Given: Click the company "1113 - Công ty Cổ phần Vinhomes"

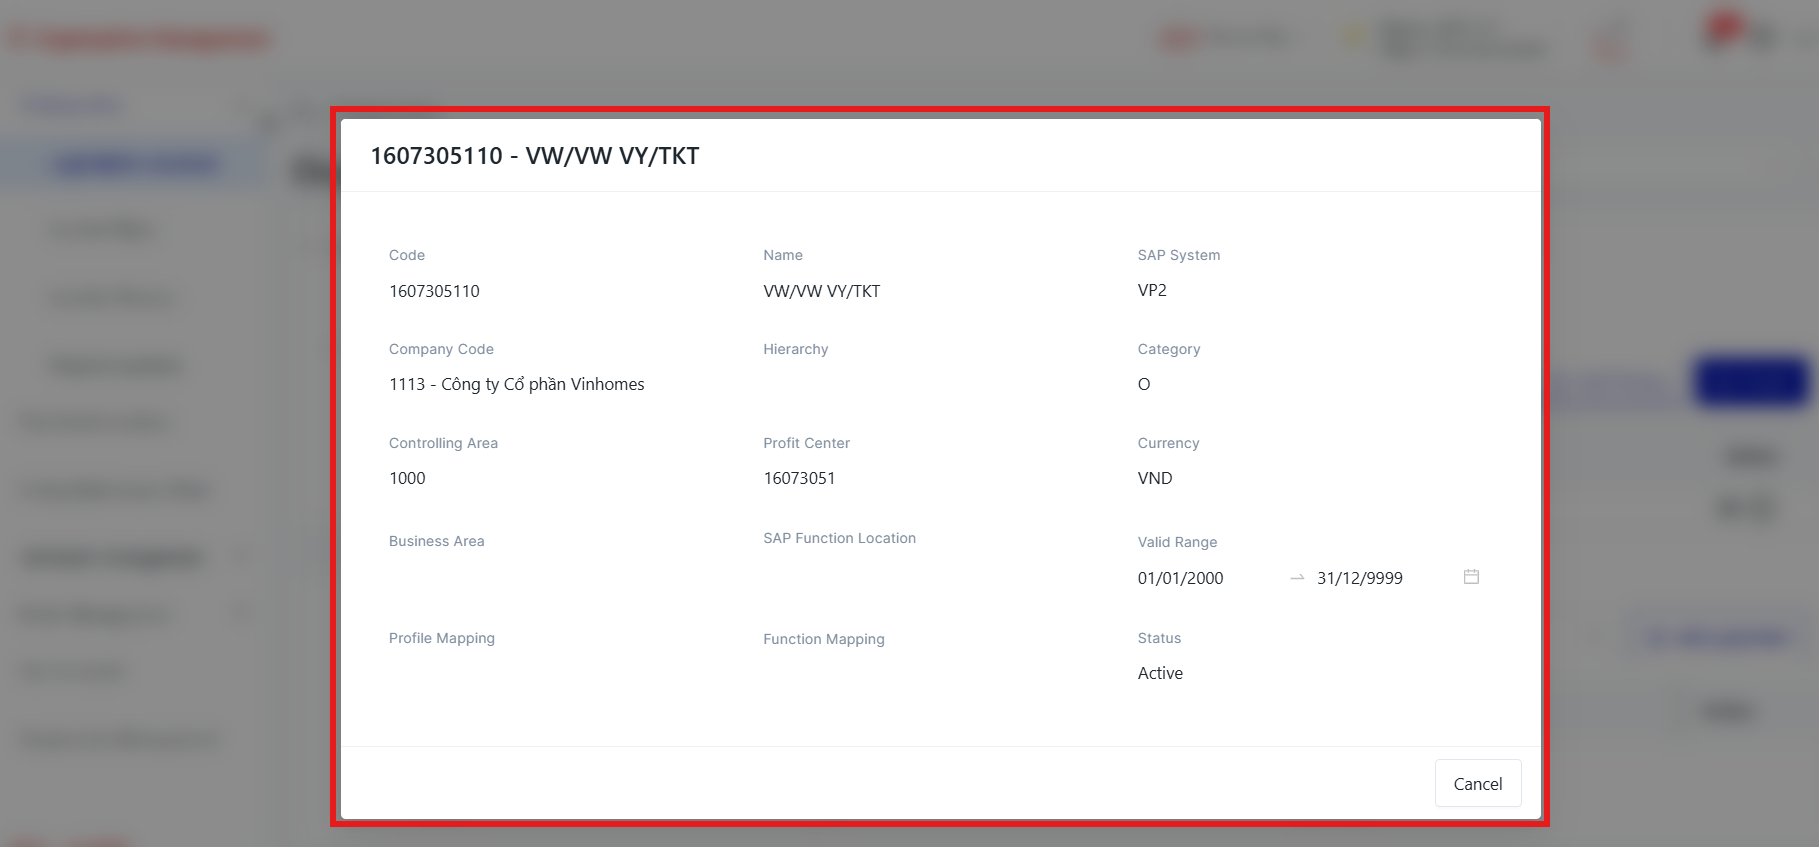Looking at the screenshot, I should point(517,384).
